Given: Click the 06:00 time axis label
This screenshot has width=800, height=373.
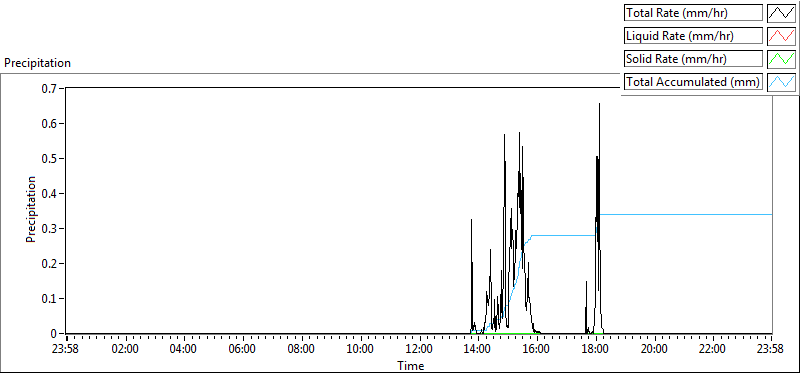Looking at the screenshot, I should click(x=242, y=350).
